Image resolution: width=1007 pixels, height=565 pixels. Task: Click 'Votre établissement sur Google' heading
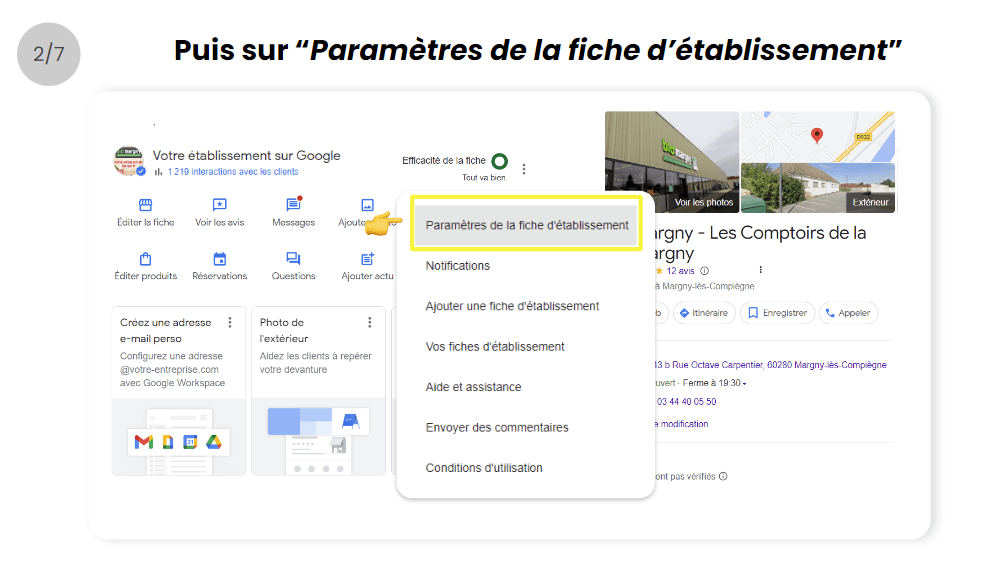click(246, 155)
